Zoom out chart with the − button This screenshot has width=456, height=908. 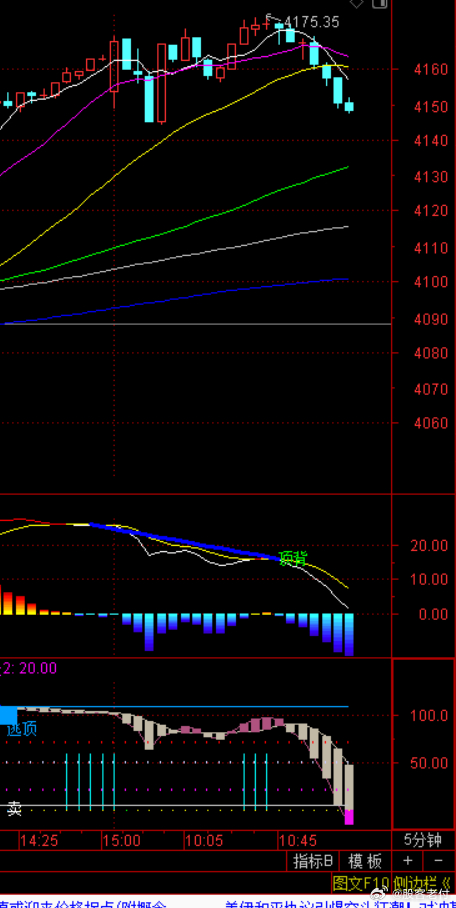439,861
